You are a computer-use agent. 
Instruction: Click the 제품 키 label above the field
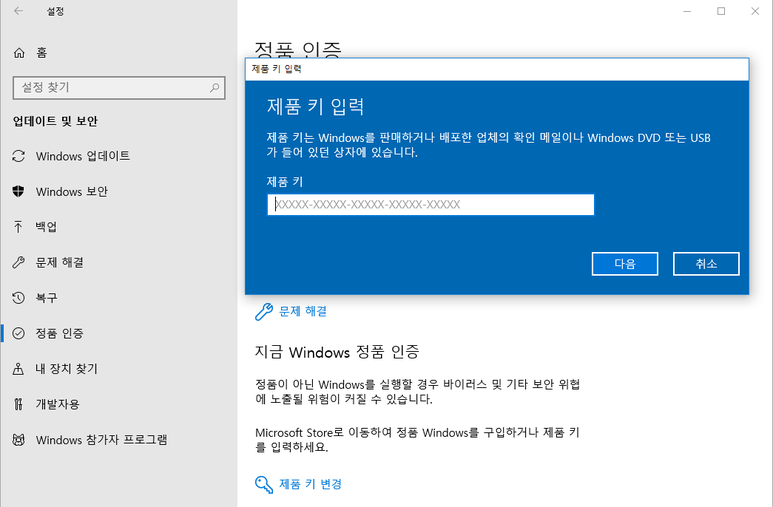pyautogui.click(x=284, y=182)
